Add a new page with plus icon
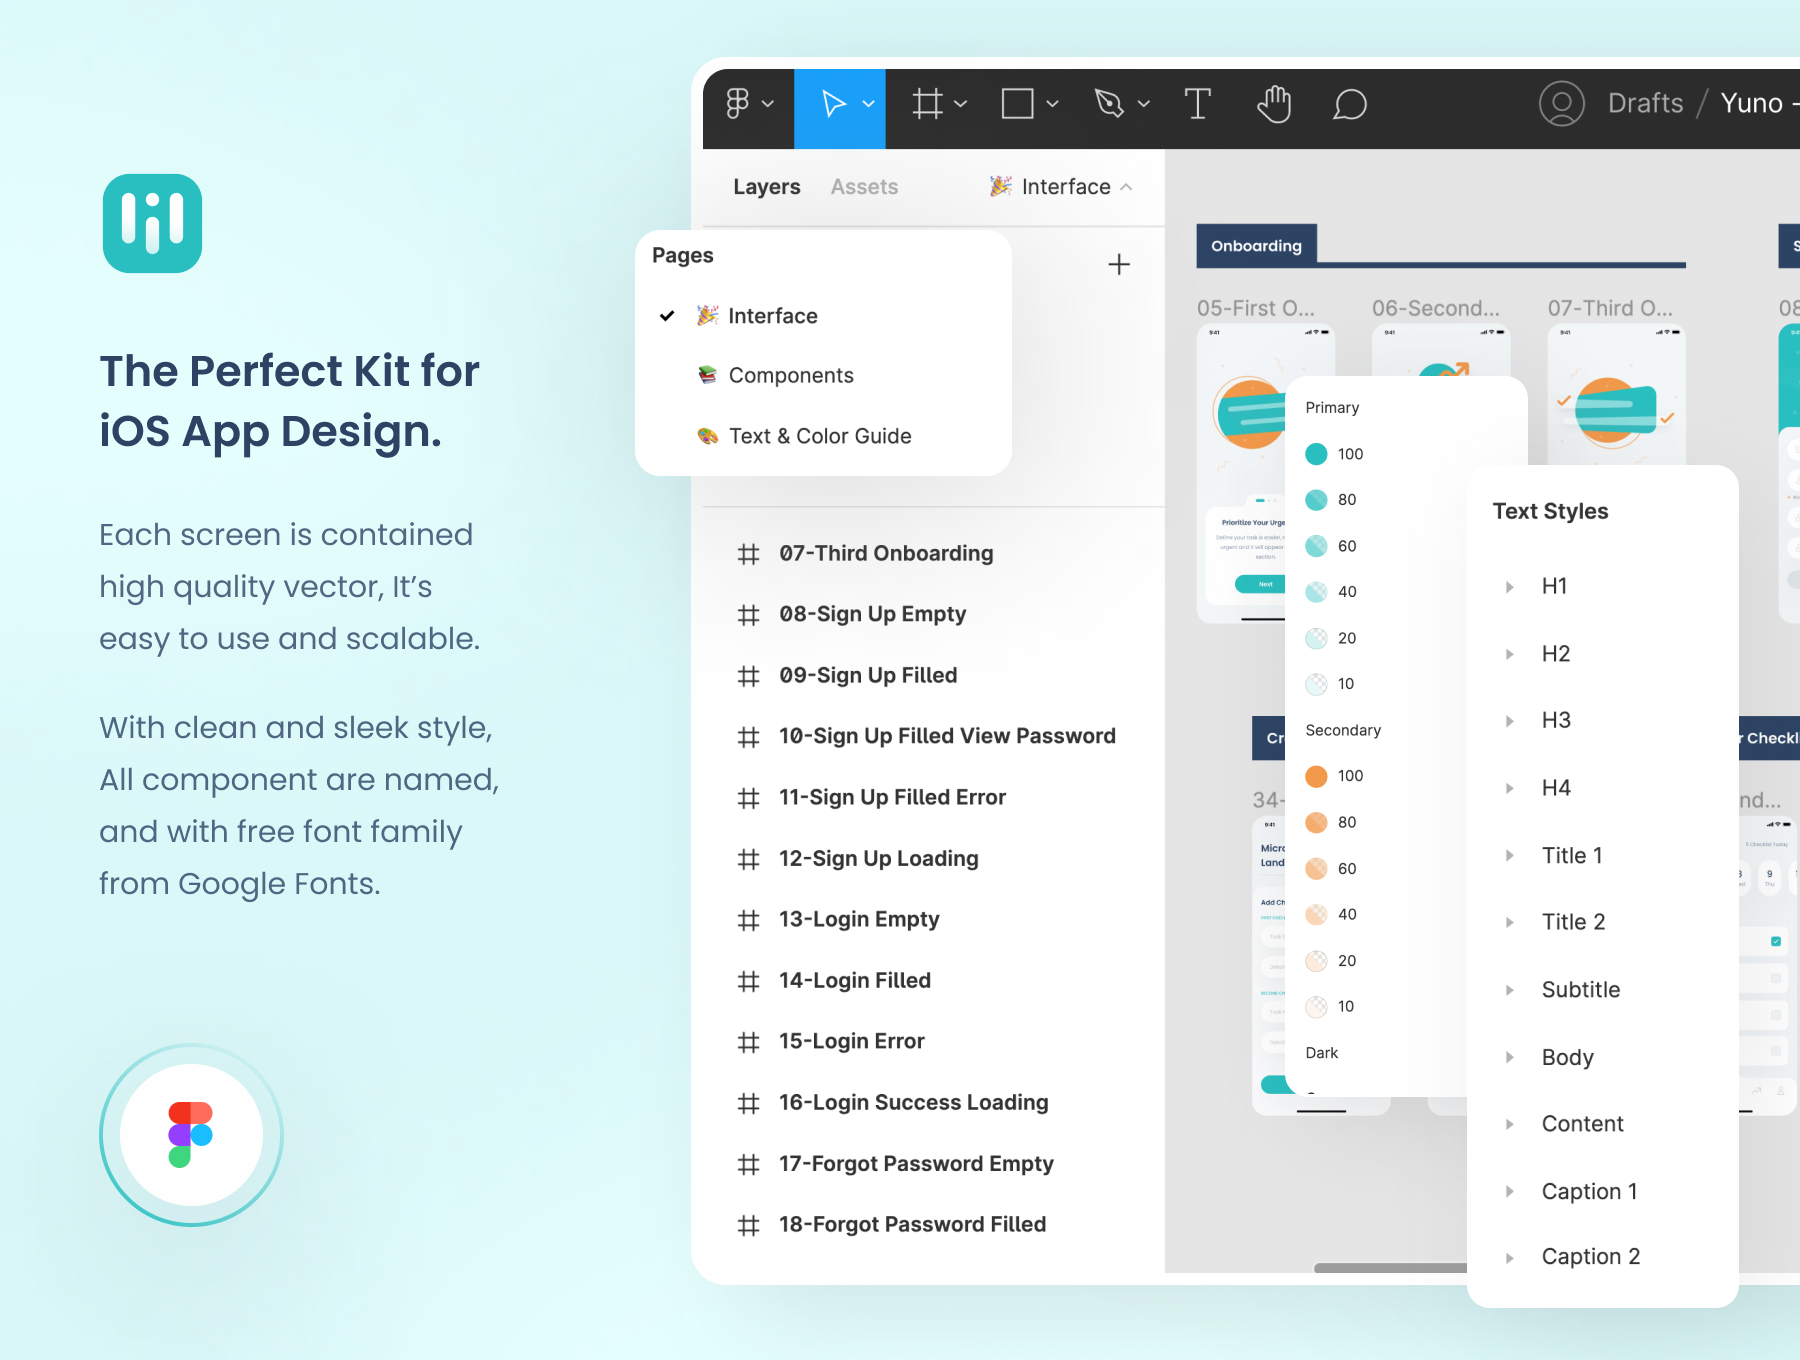This screenshot has height=1360, width=1800. pos(1119,265)
